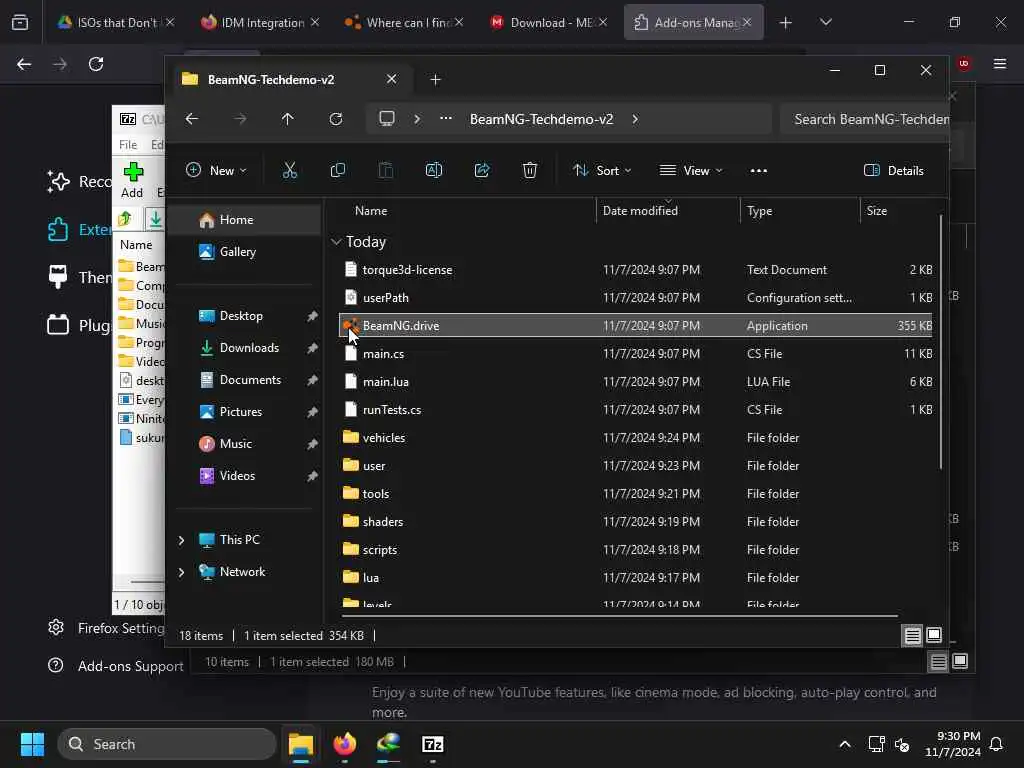Toggle the Details pane button
This screenshot has height=768, width=1024.
(x=893, y=170)
